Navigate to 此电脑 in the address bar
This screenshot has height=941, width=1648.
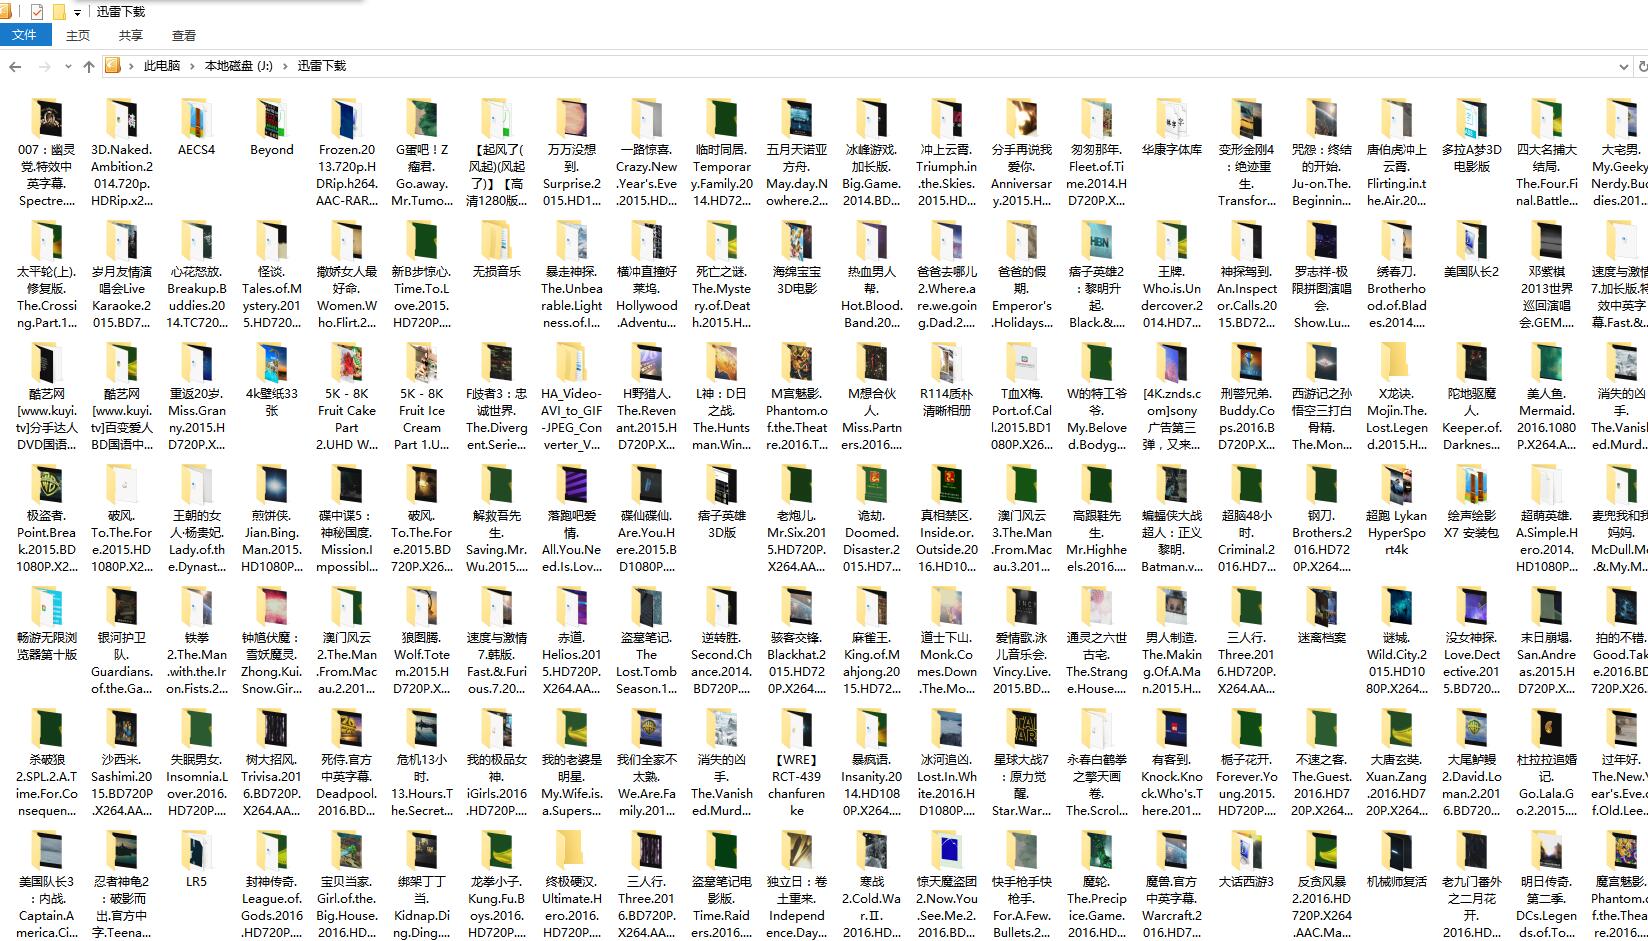pos(162,66)
